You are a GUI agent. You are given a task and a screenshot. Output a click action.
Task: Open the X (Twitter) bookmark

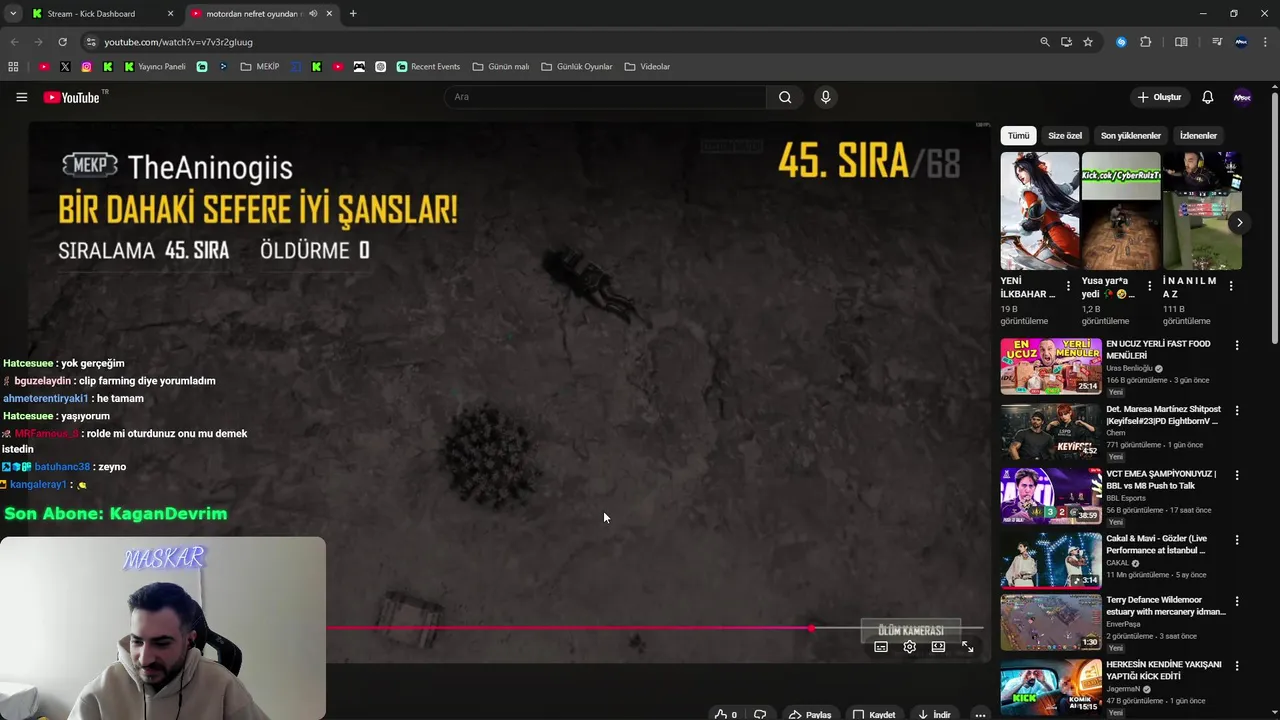(65, 67)
